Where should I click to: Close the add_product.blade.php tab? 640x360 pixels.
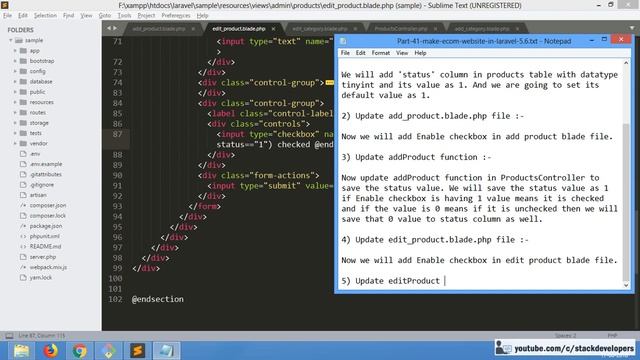click(193, 29)
